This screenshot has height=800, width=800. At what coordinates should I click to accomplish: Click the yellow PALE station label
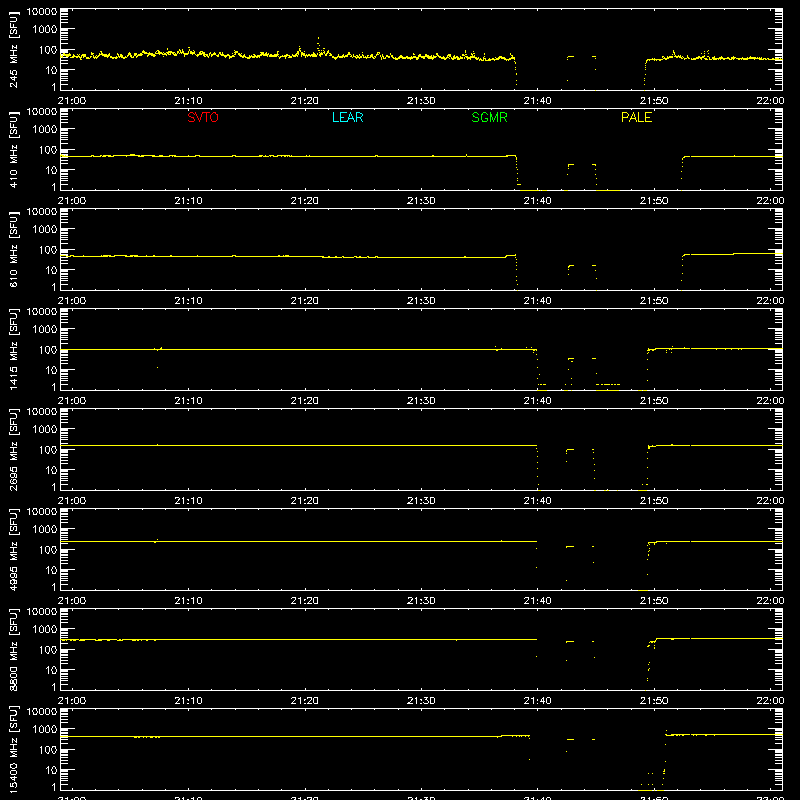point(636,117)
